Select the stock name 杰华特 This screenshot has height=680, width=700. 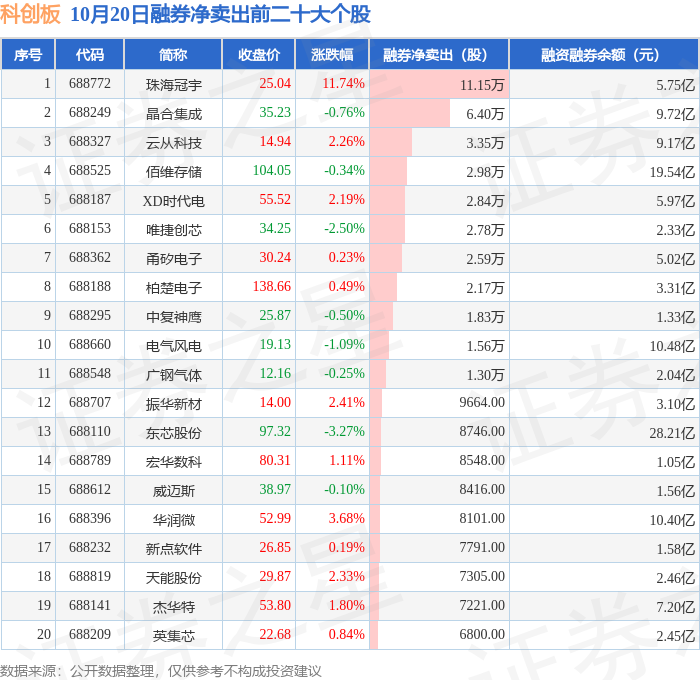[x=174, y=607]
